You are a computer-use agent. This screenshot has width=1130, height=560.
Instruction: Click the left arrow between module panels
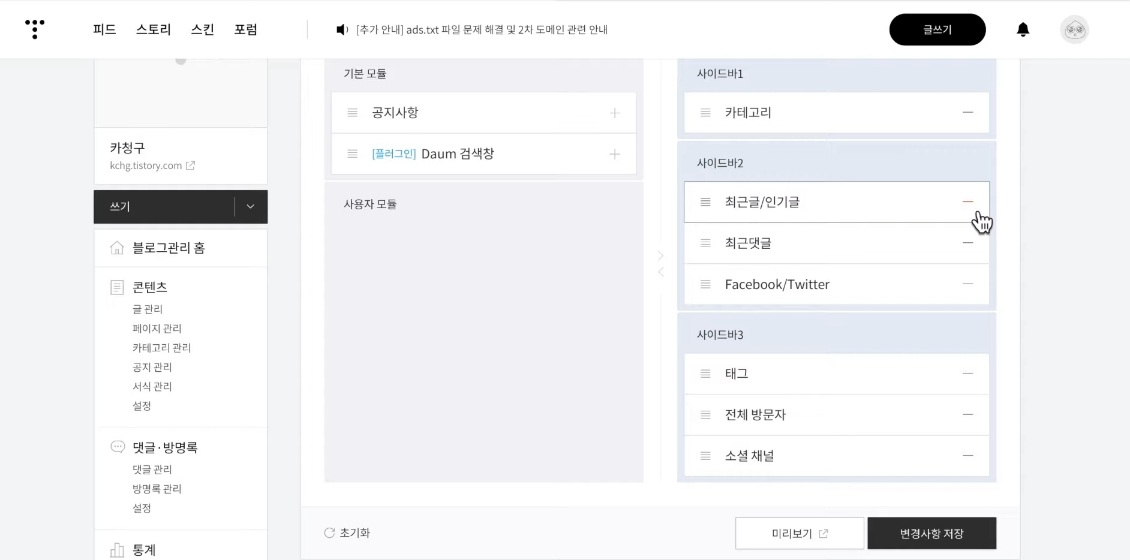tap(660, 272)
